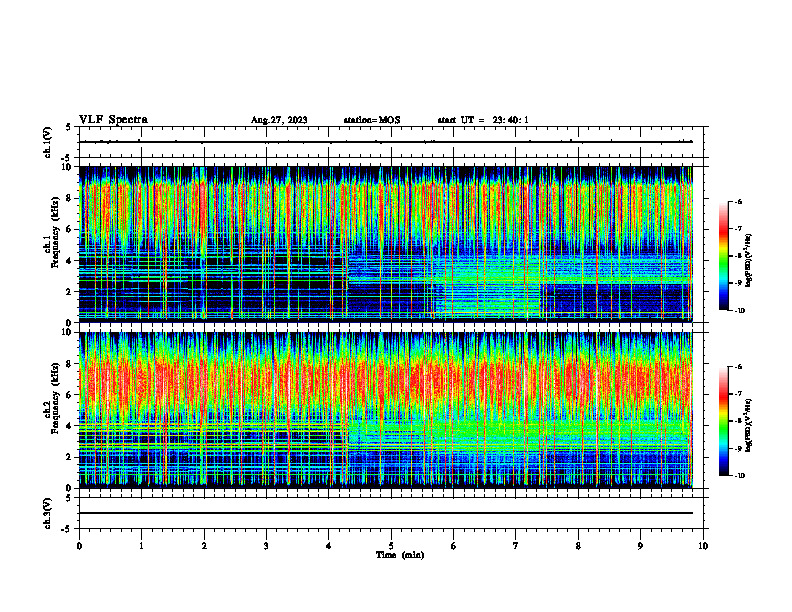
Task: Click the ch.1 voltage waveform trace
Action: [x=386, y=142]
